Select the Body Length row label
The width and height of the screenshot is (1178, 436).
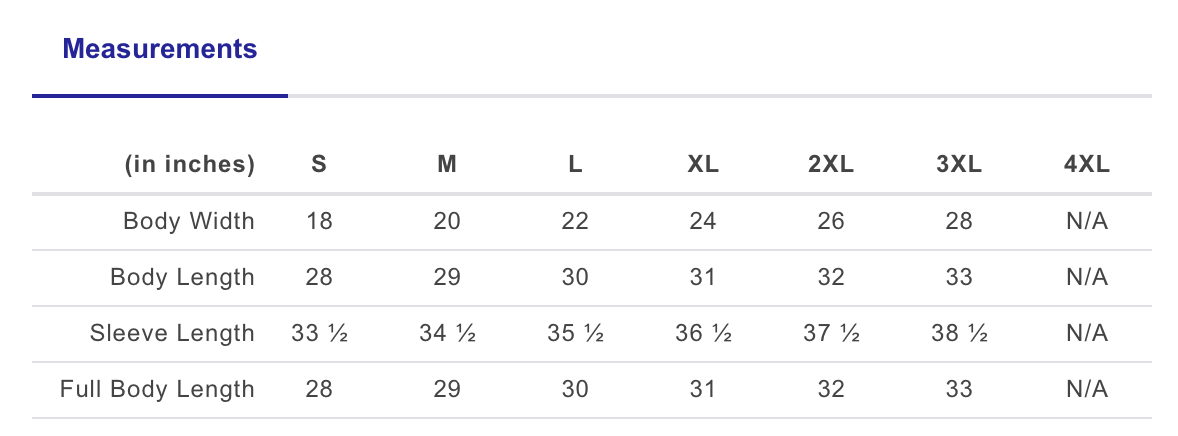point(183,277)
